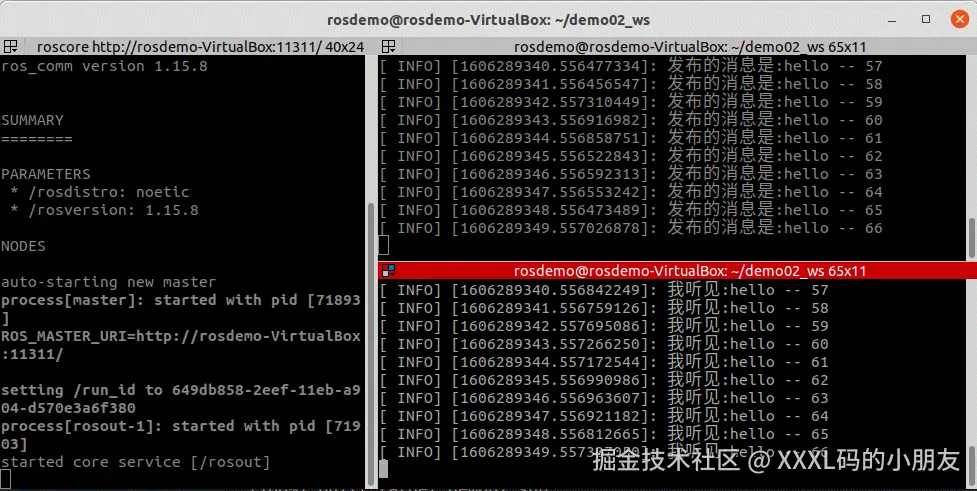The image size is (977, 491).
Task: Click the scrollbar of the publisher terminal pane
Action: [972, 237]
